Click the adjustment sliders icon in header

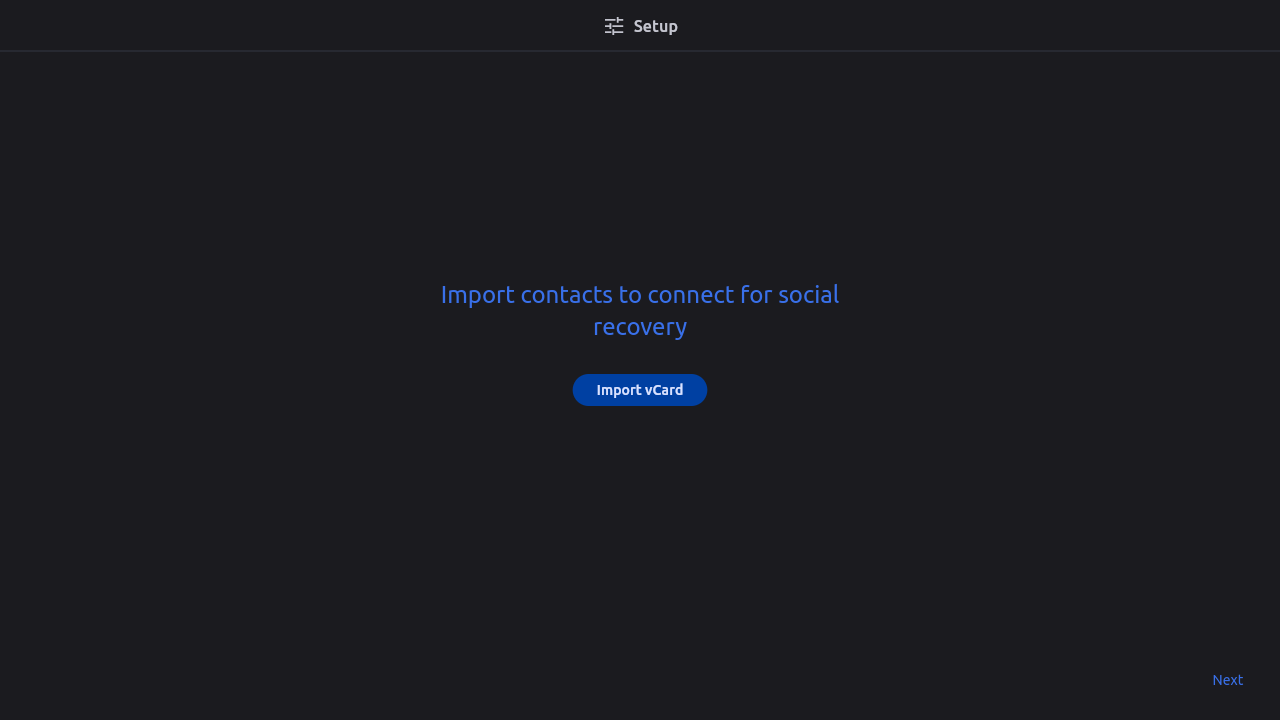(x=614, y=26)
